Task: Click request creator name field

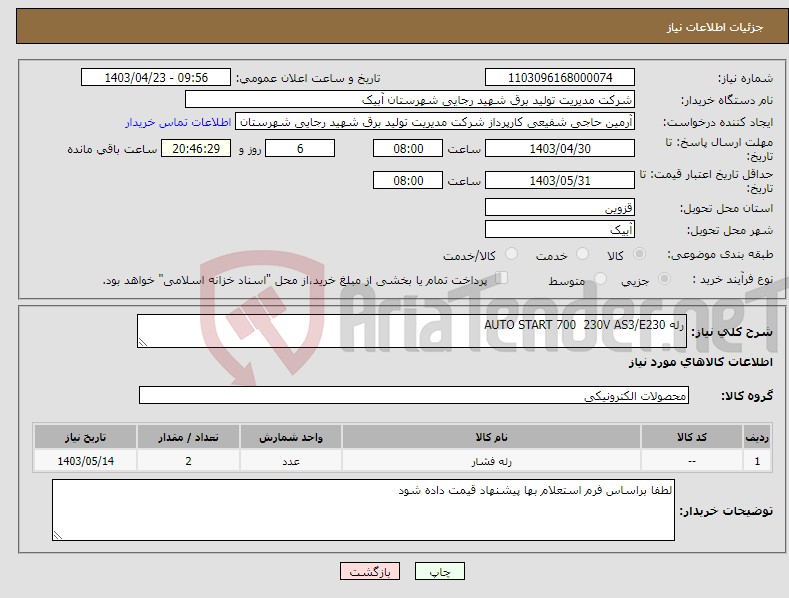Action: pyautogui.click(x=435, y=122)
